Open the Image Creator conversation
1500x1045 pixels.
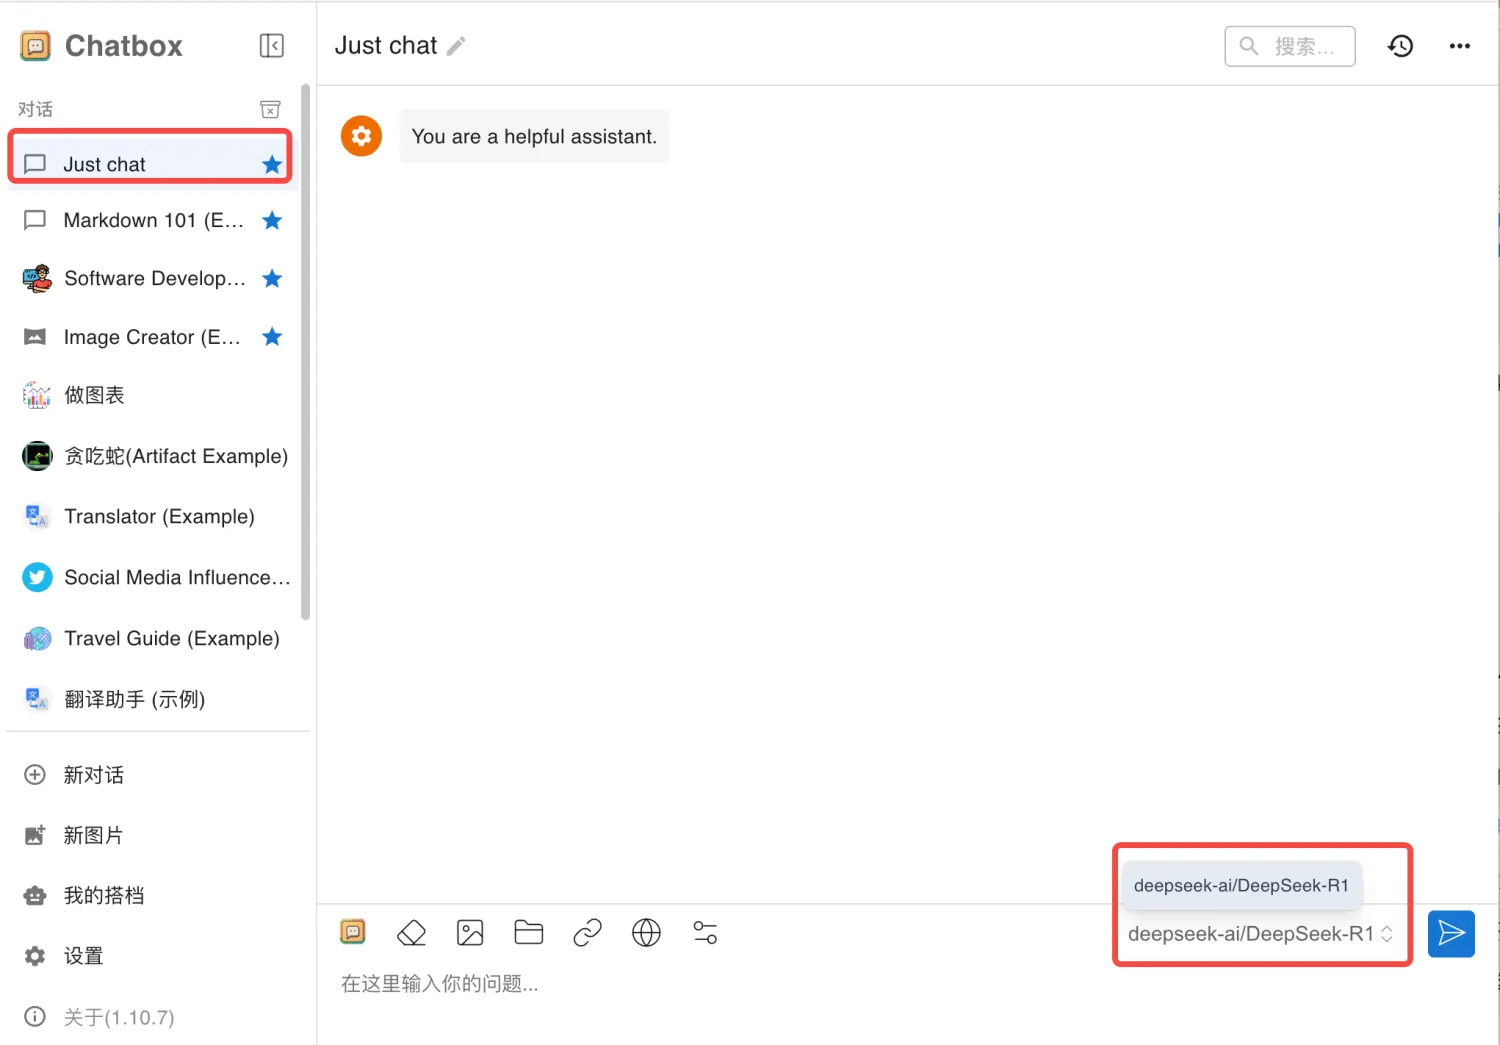pos(152,337)
